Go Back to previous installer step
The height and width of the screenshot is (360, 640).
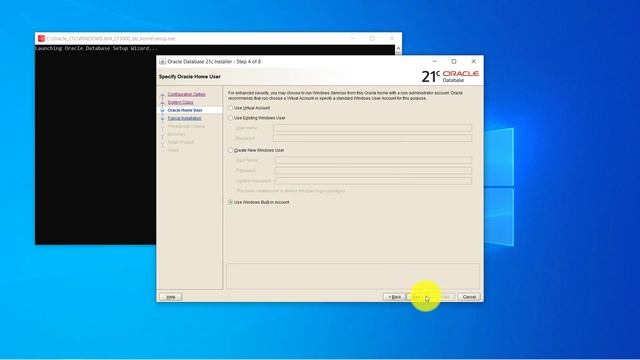(x=394, y=297)
